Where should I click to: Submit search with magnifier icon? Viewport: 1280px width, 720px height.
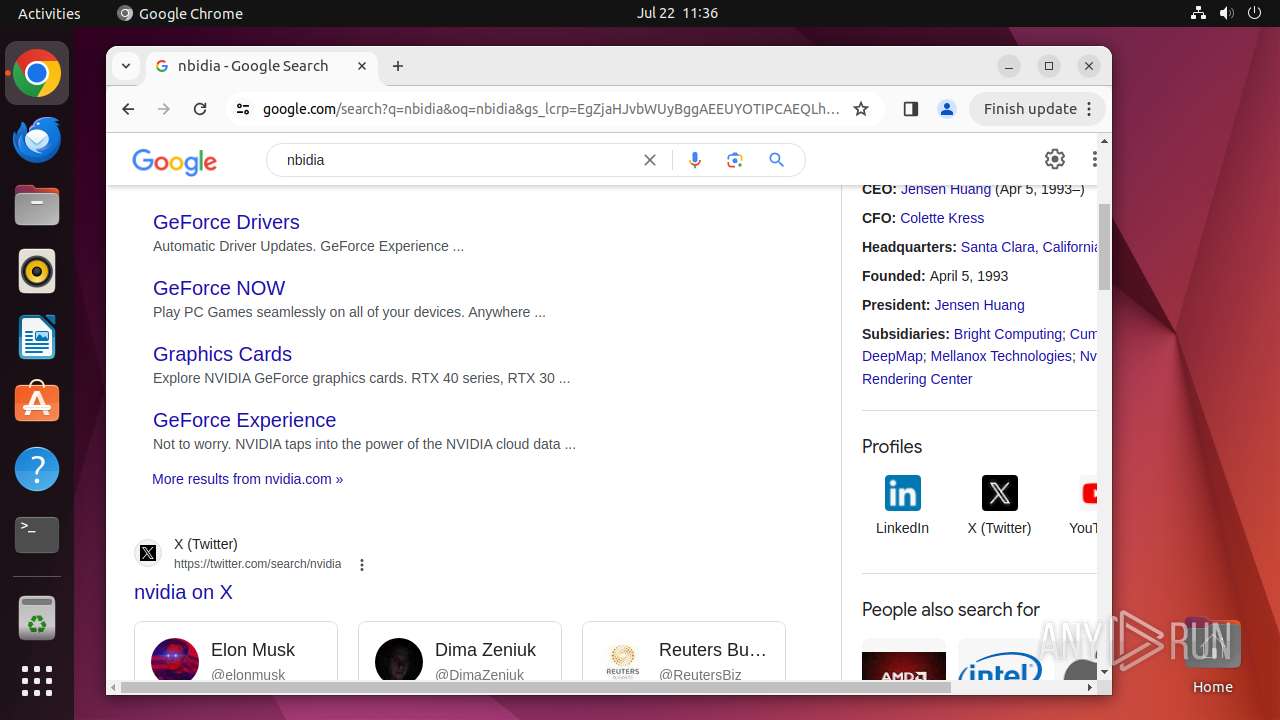tap(777, 160)
